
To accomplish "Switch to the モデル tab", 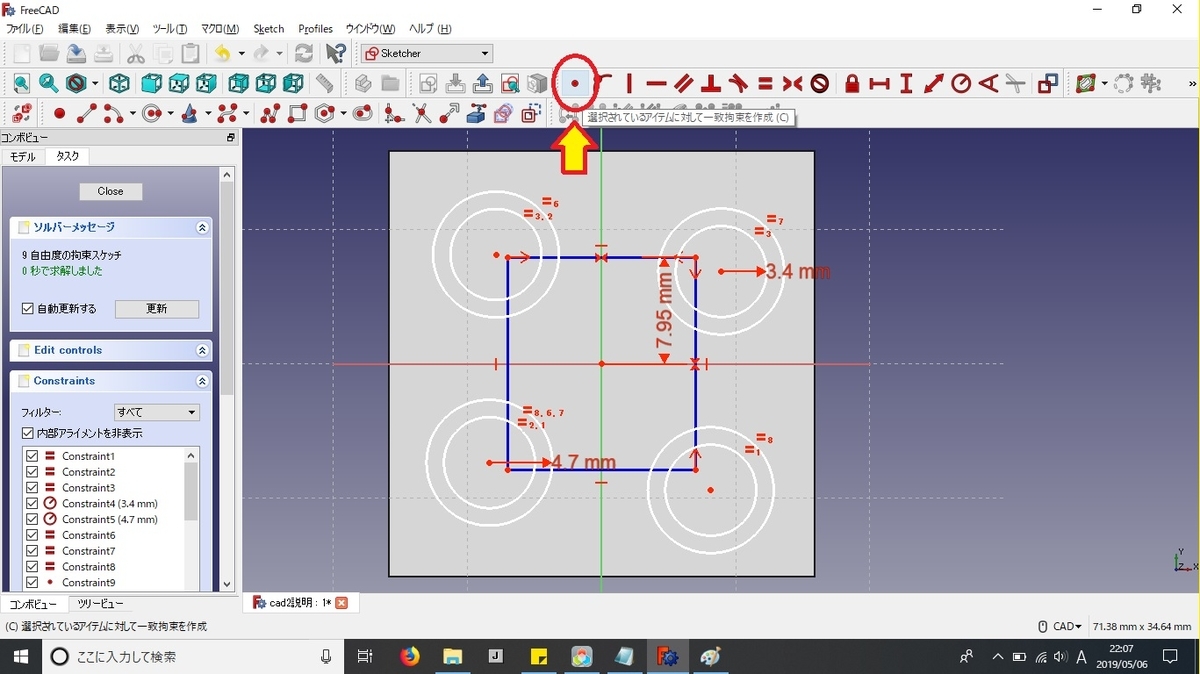I will 23,157.
